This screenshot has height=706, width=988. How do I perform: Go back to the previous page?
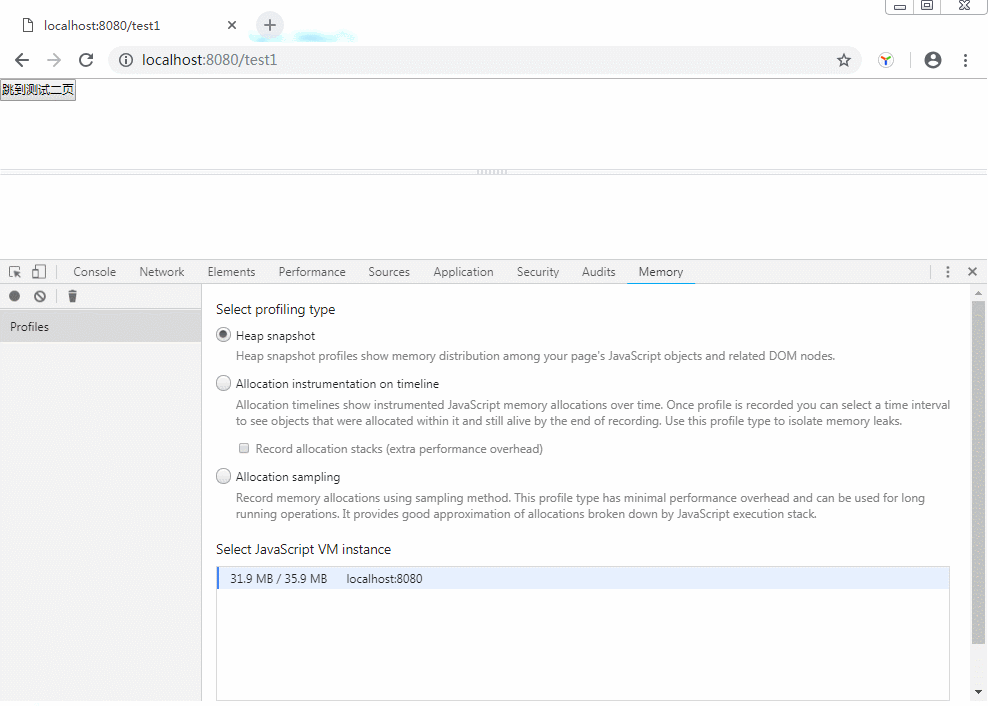[22, 60]
